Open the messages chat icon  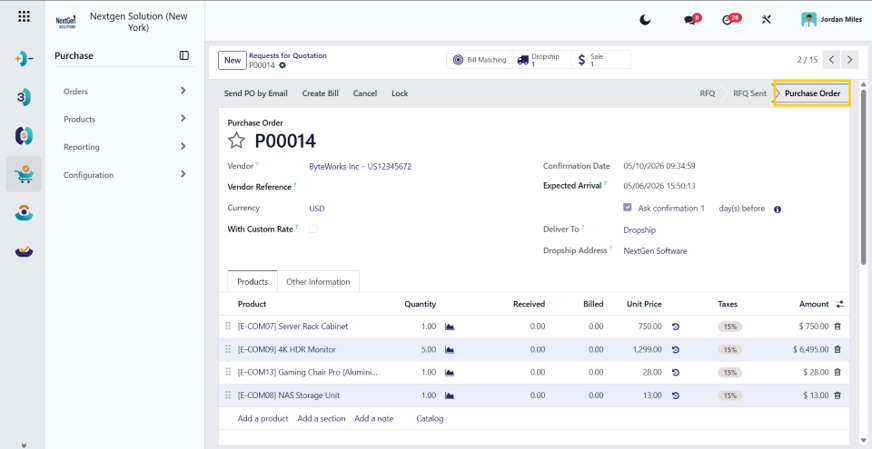point(692,19)
